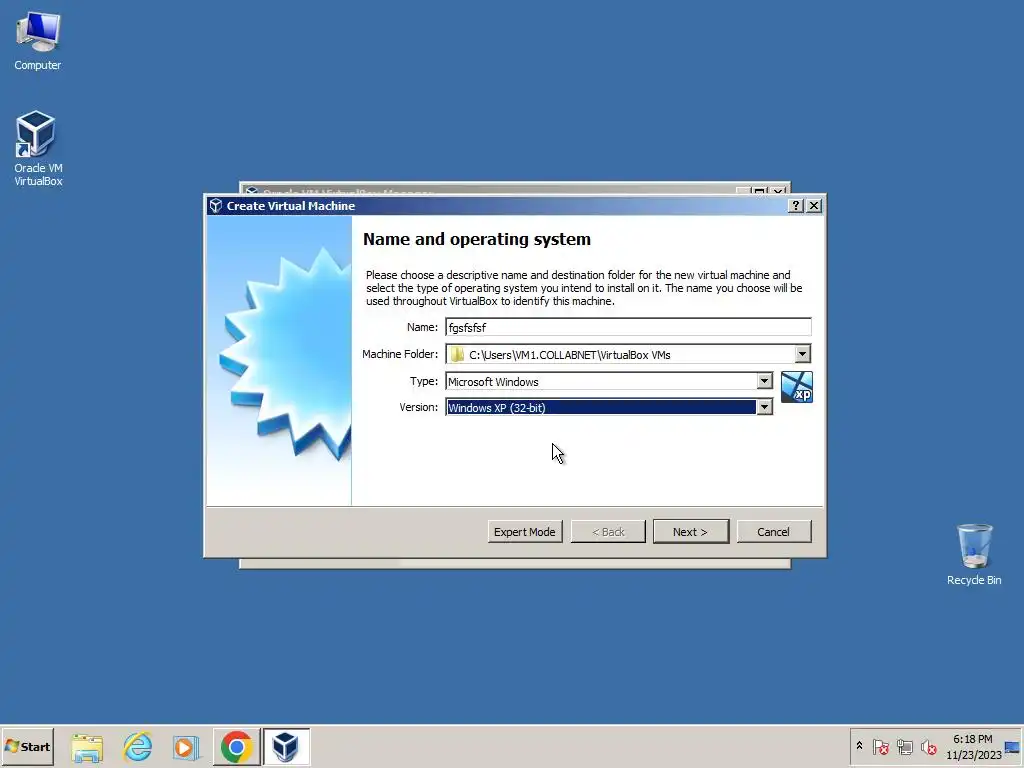Click the Version field showing Windows XP (32-bit)
Image resolution: width=1024 pixels, height=768 pixels.
tap(609, 408)
